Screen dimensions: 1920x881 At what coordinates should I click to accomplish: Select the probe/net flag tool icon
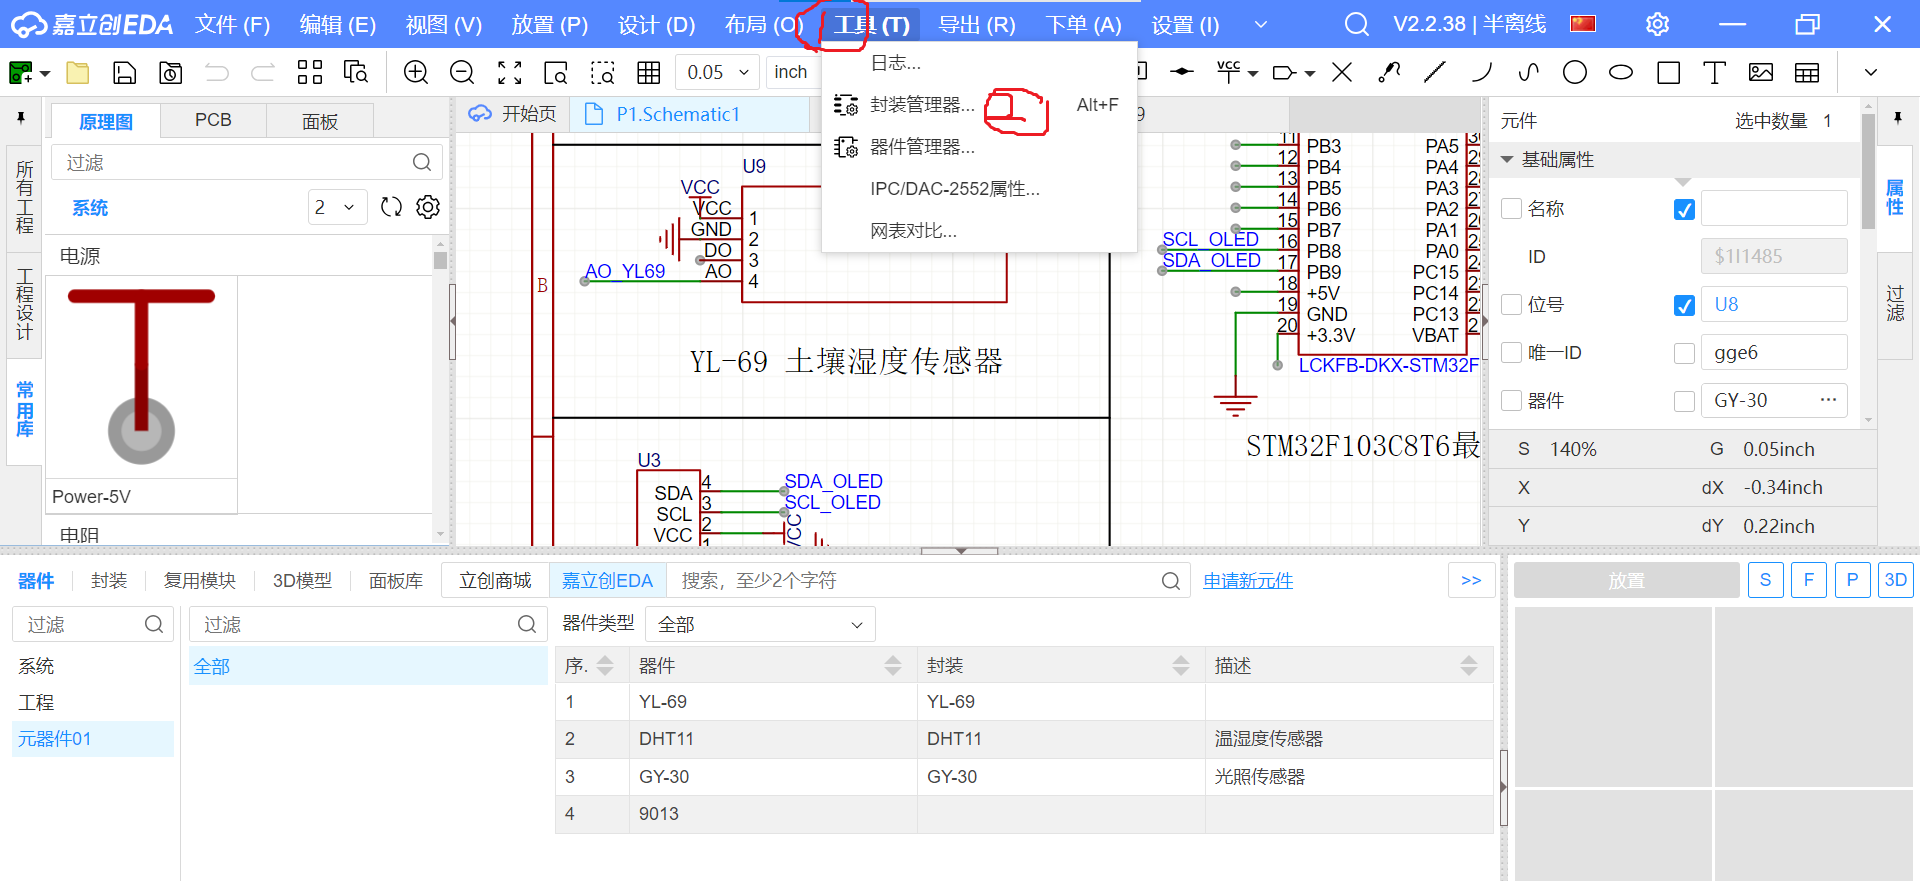(x=1389, y=72)
